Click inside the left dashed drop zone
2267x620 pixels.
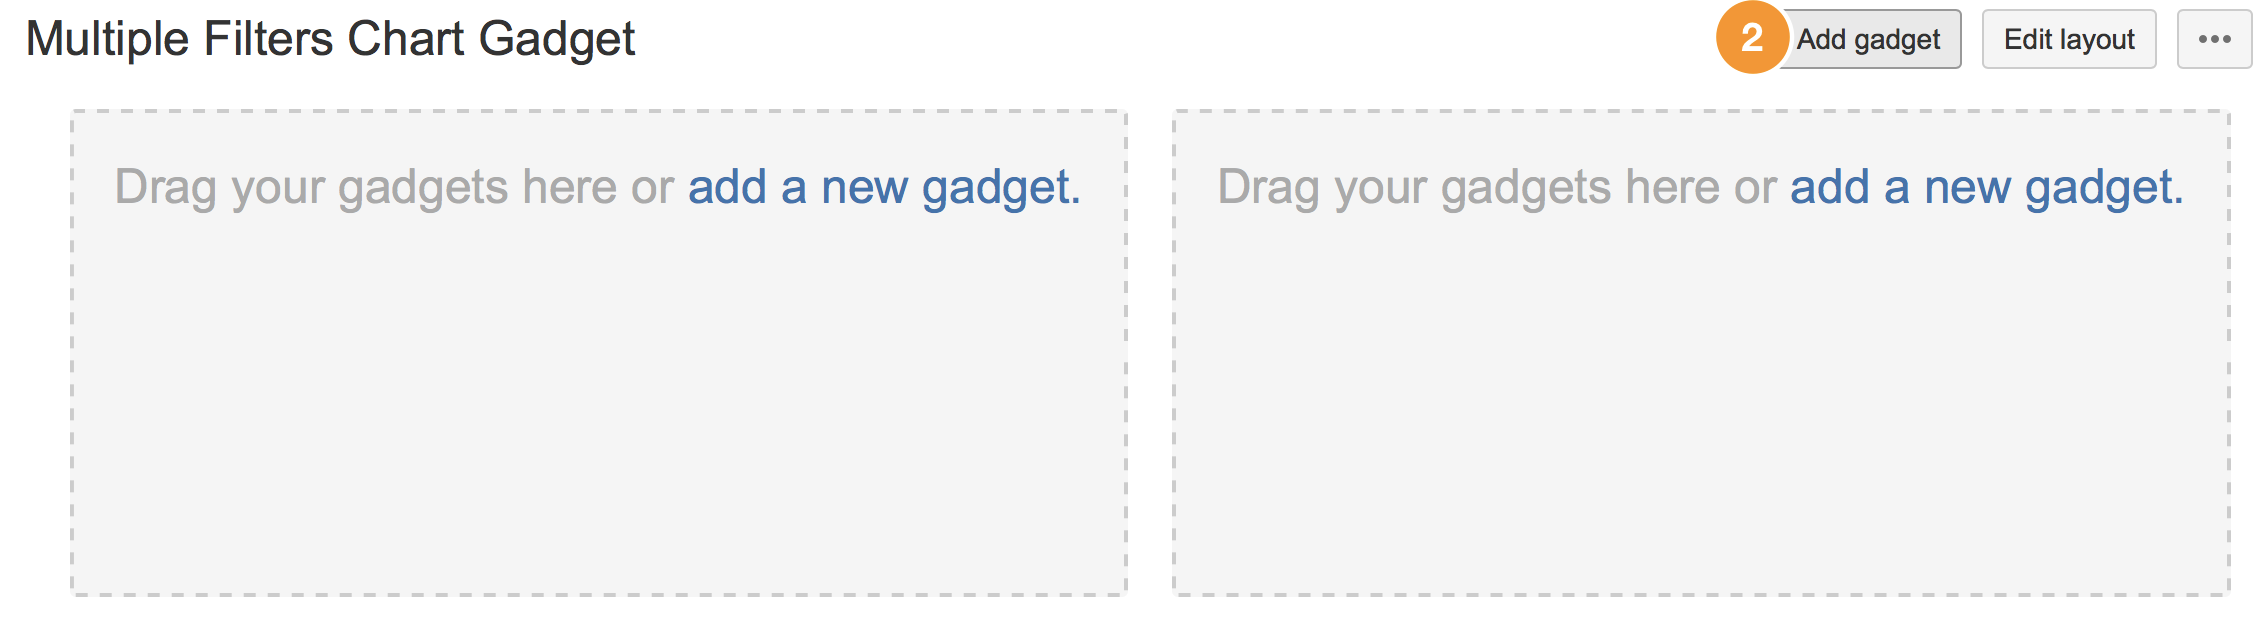click(x=600, y=400)
